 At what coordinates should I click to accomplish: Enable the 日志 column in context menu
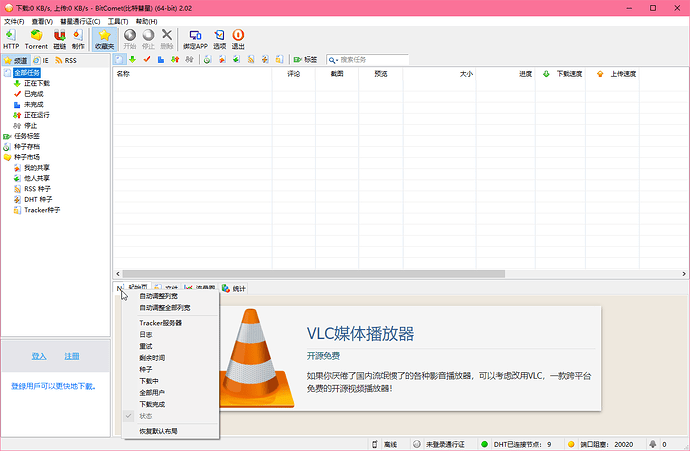point(170,334)
